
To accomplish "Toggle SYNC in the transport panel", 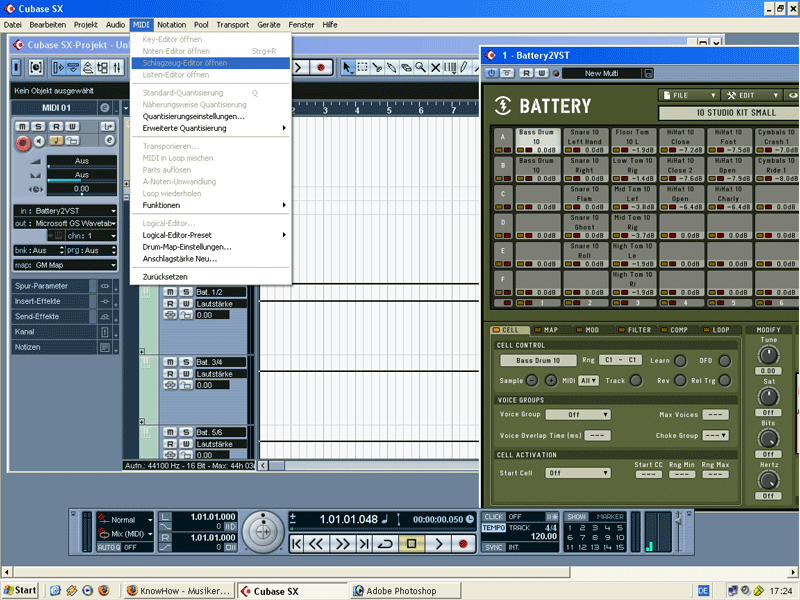I will (x=493, y=547).
